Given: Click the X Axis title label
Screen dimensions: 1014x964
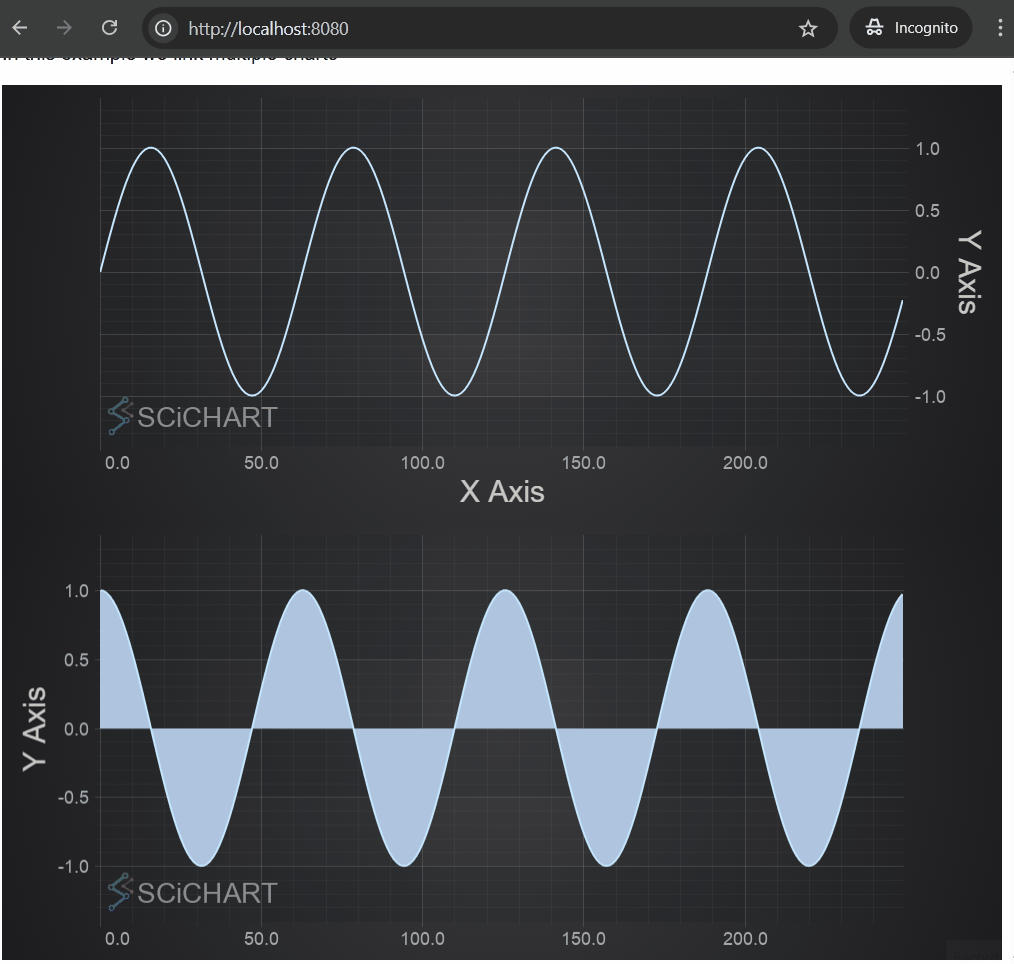Looking at the screenshot, I should (x=502, y=491).
